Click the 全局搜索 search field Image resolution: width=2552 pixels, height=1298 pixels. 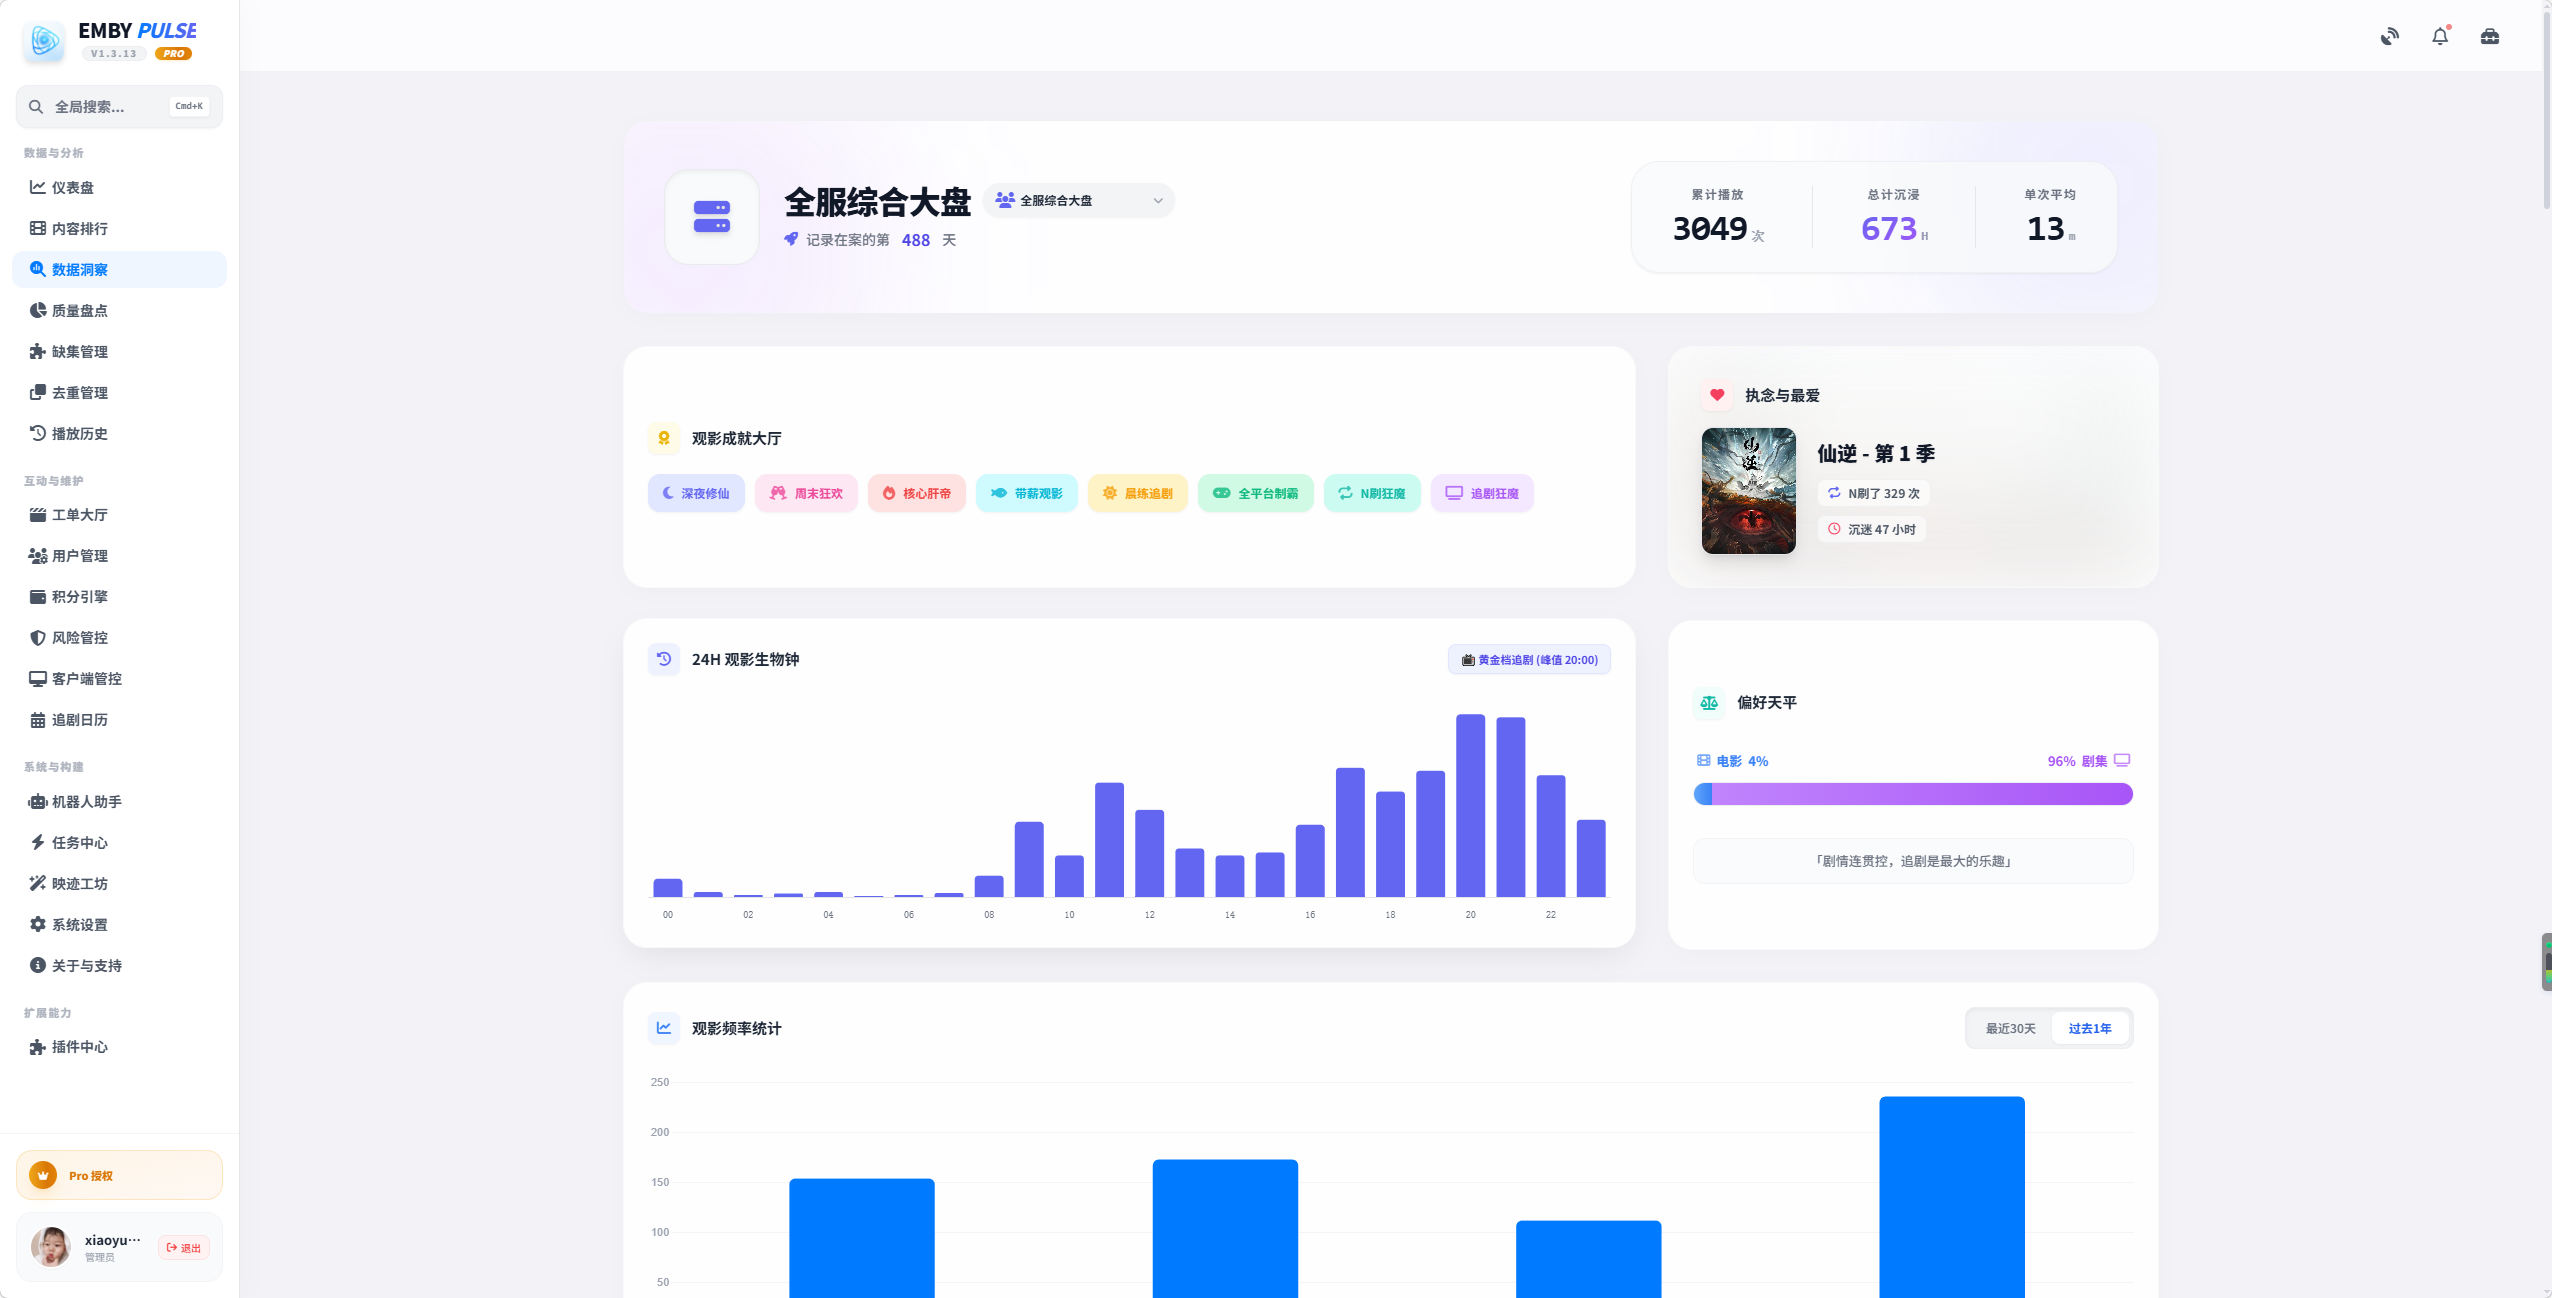[100, 107]
